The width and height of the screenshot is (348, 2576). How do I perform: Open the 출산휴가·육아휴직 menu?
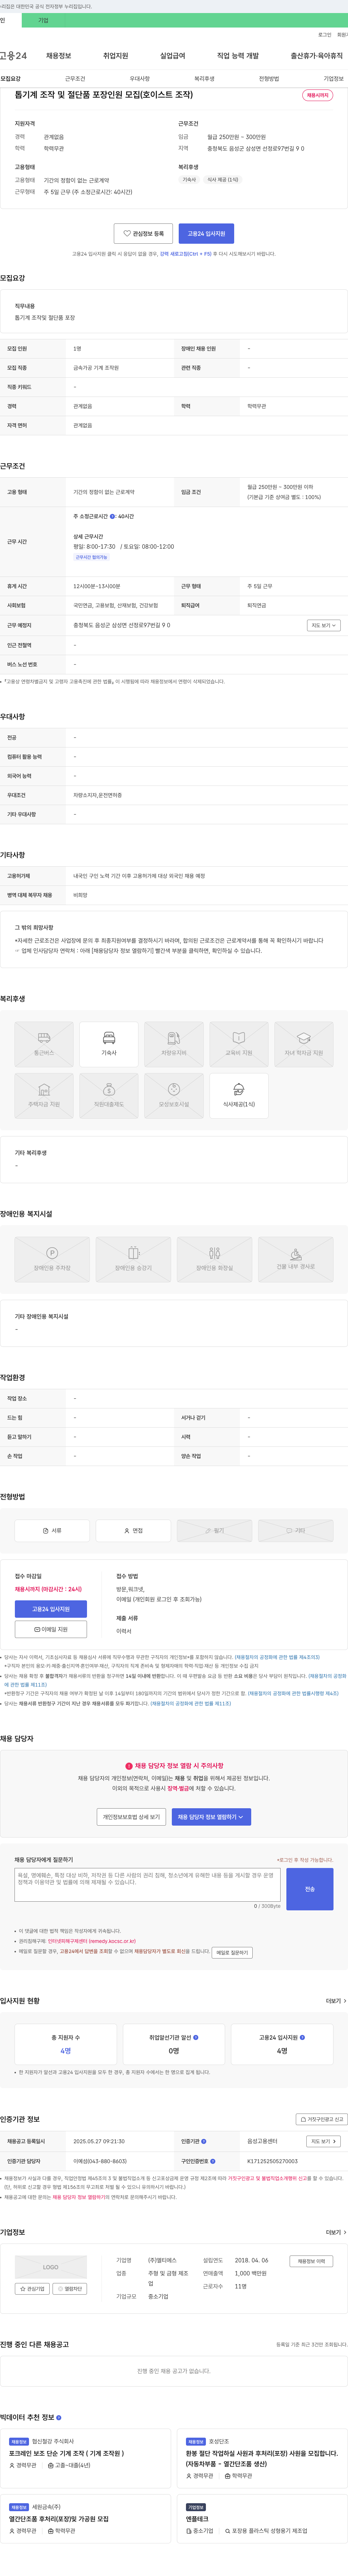317,56
